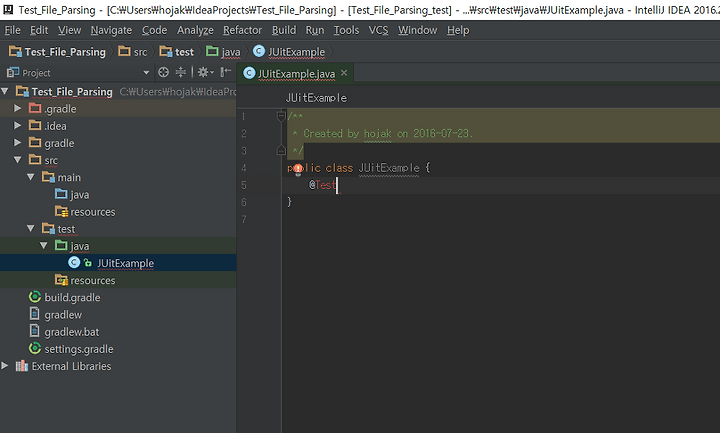The width and height of the screenshot is (720, 433).
Task: Click the Scroll from Source target icon
Action: click(163, 72)
